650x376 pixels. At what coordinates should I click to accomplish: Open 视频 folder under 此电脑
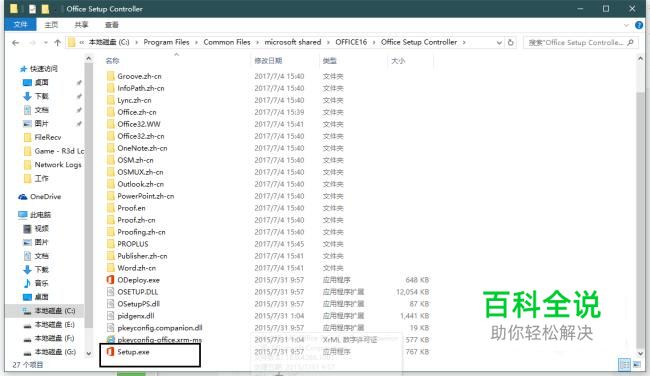(36, 228)
